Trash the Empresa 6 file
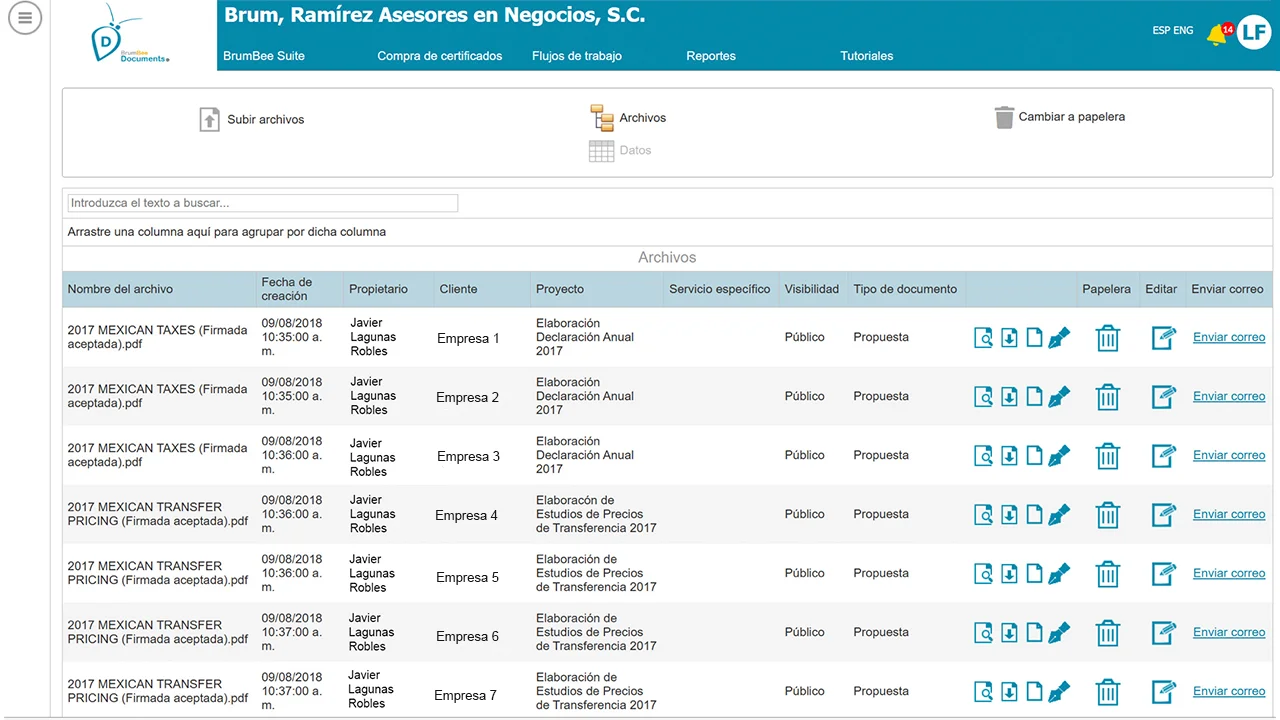1280x720 pixels. click(1107, 633)
